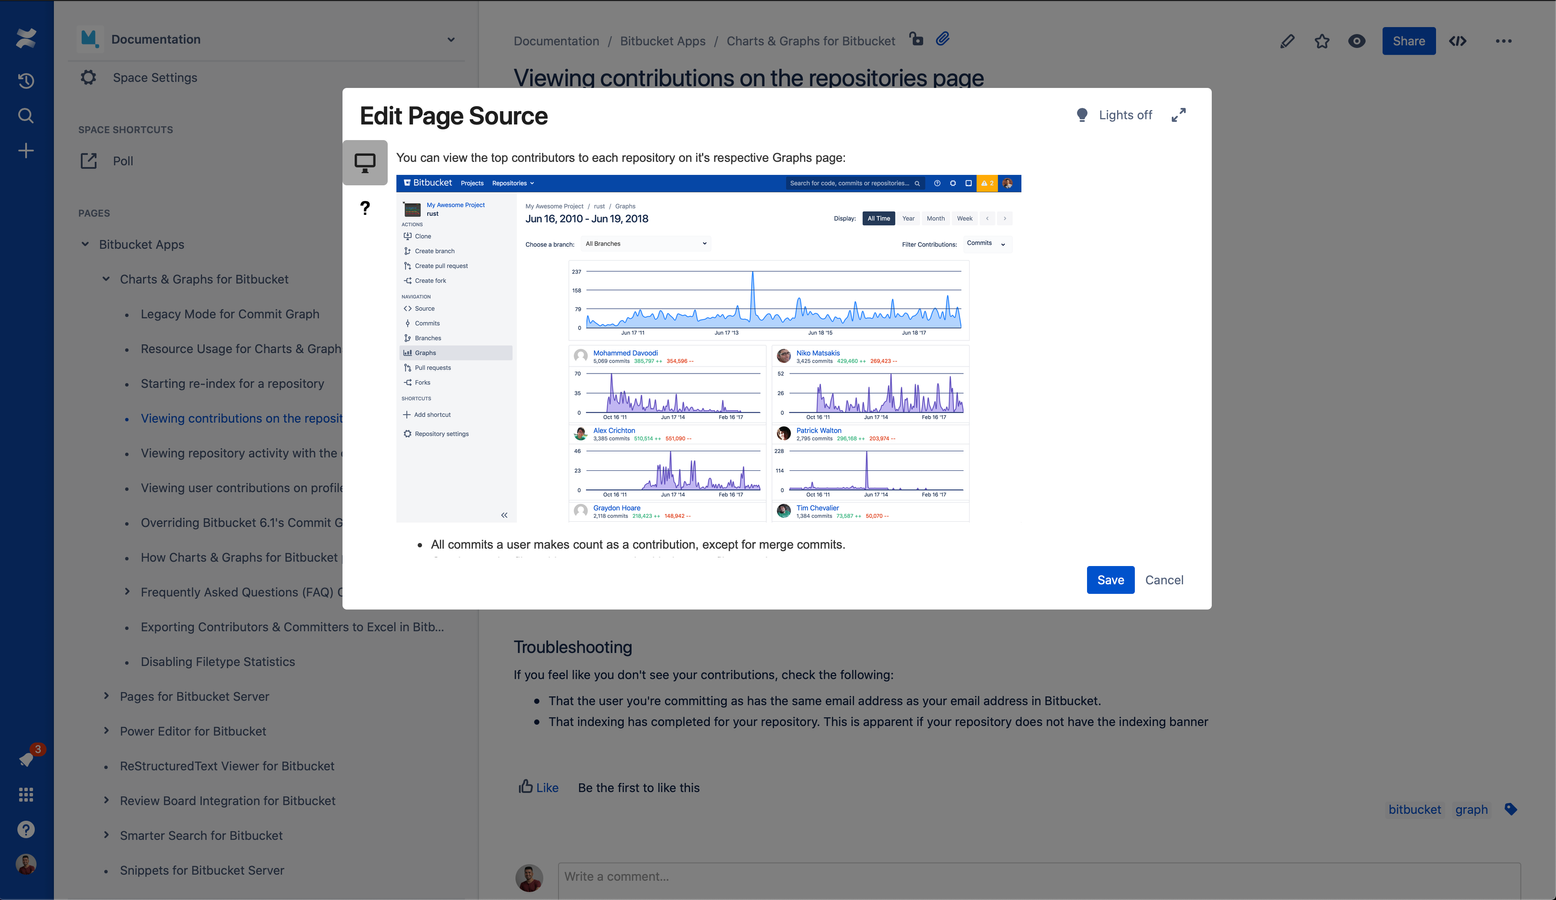Screen dimensions: 1556x900
Task: Open Disabling Filetype Statistics page
Action: 218,662
